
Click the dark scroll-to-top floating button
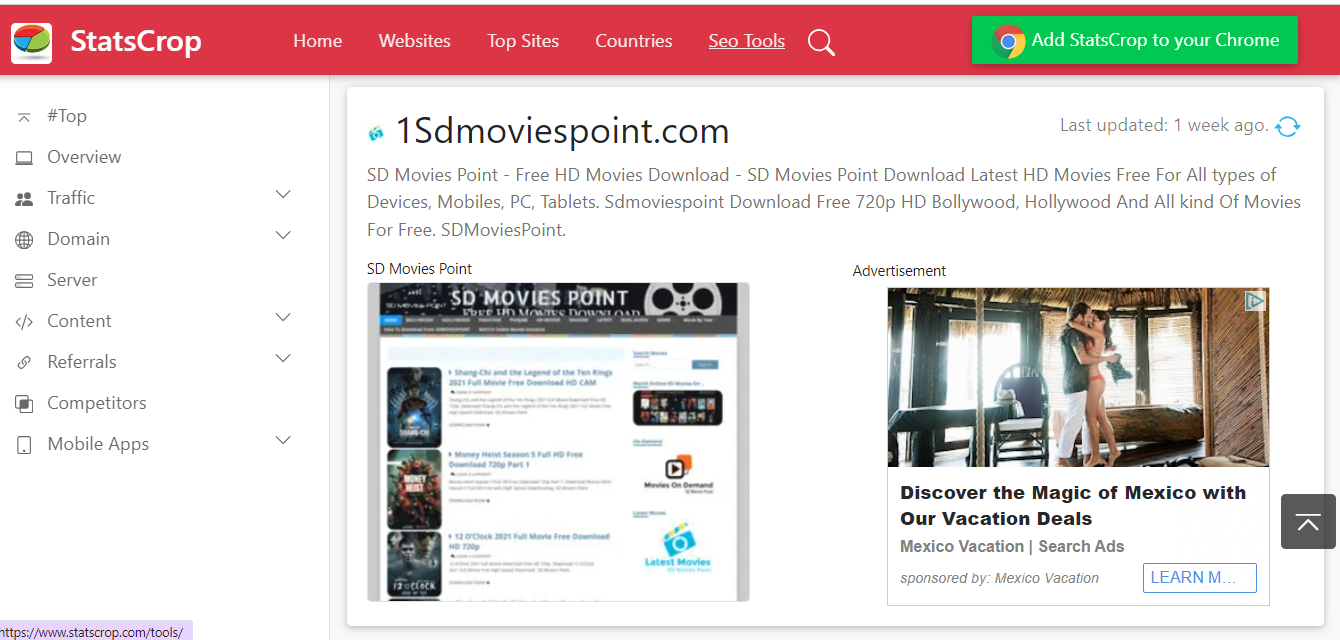pyautogui.click(x=1308, y=521)
